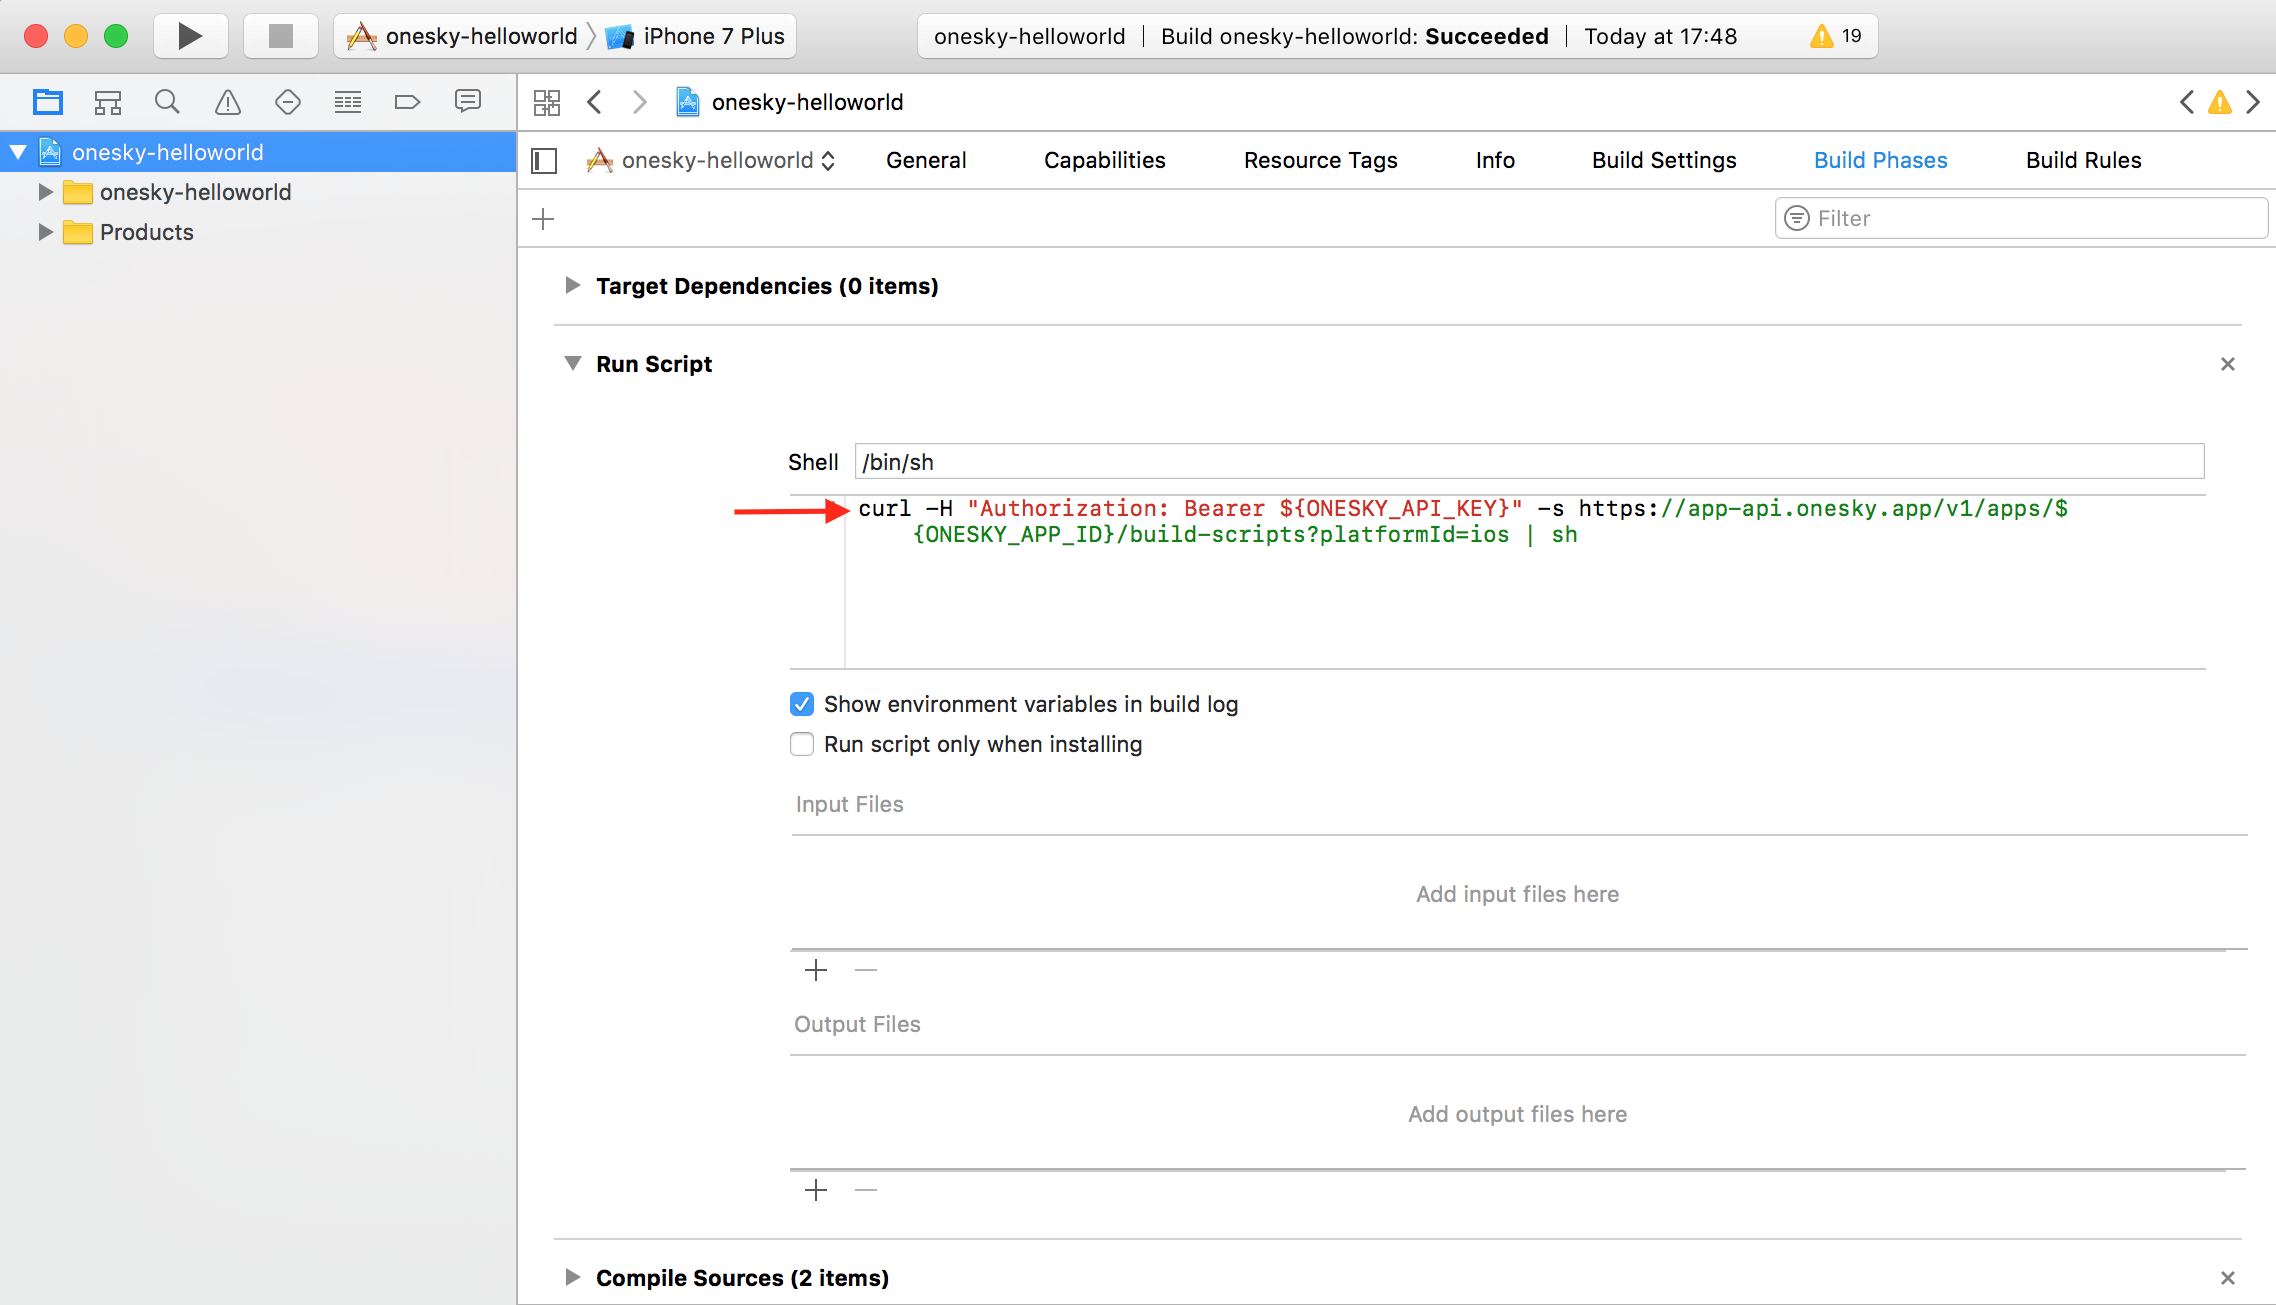The image size is (2276, 1305).
Task: Go back in editor history
Action: (x=595, y=102)
